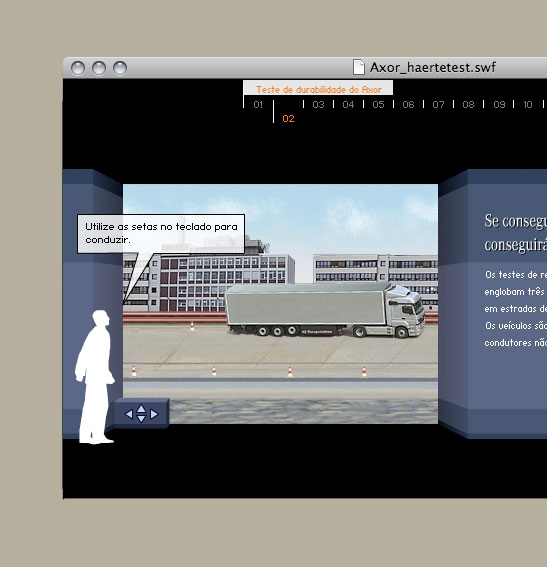547x567 pixels.
Task: Minimize the window with the middle title-bar button
Action: pos(99,68)
